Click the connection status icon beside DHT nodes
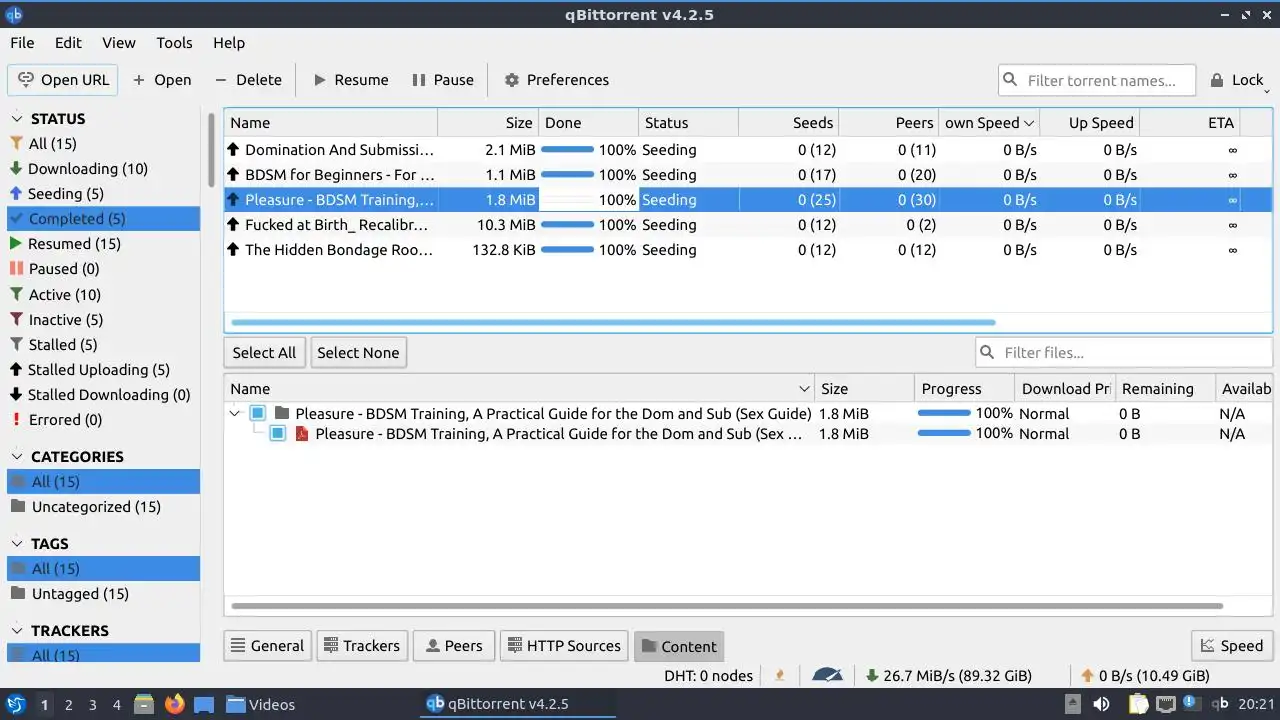 click(780, 676)
